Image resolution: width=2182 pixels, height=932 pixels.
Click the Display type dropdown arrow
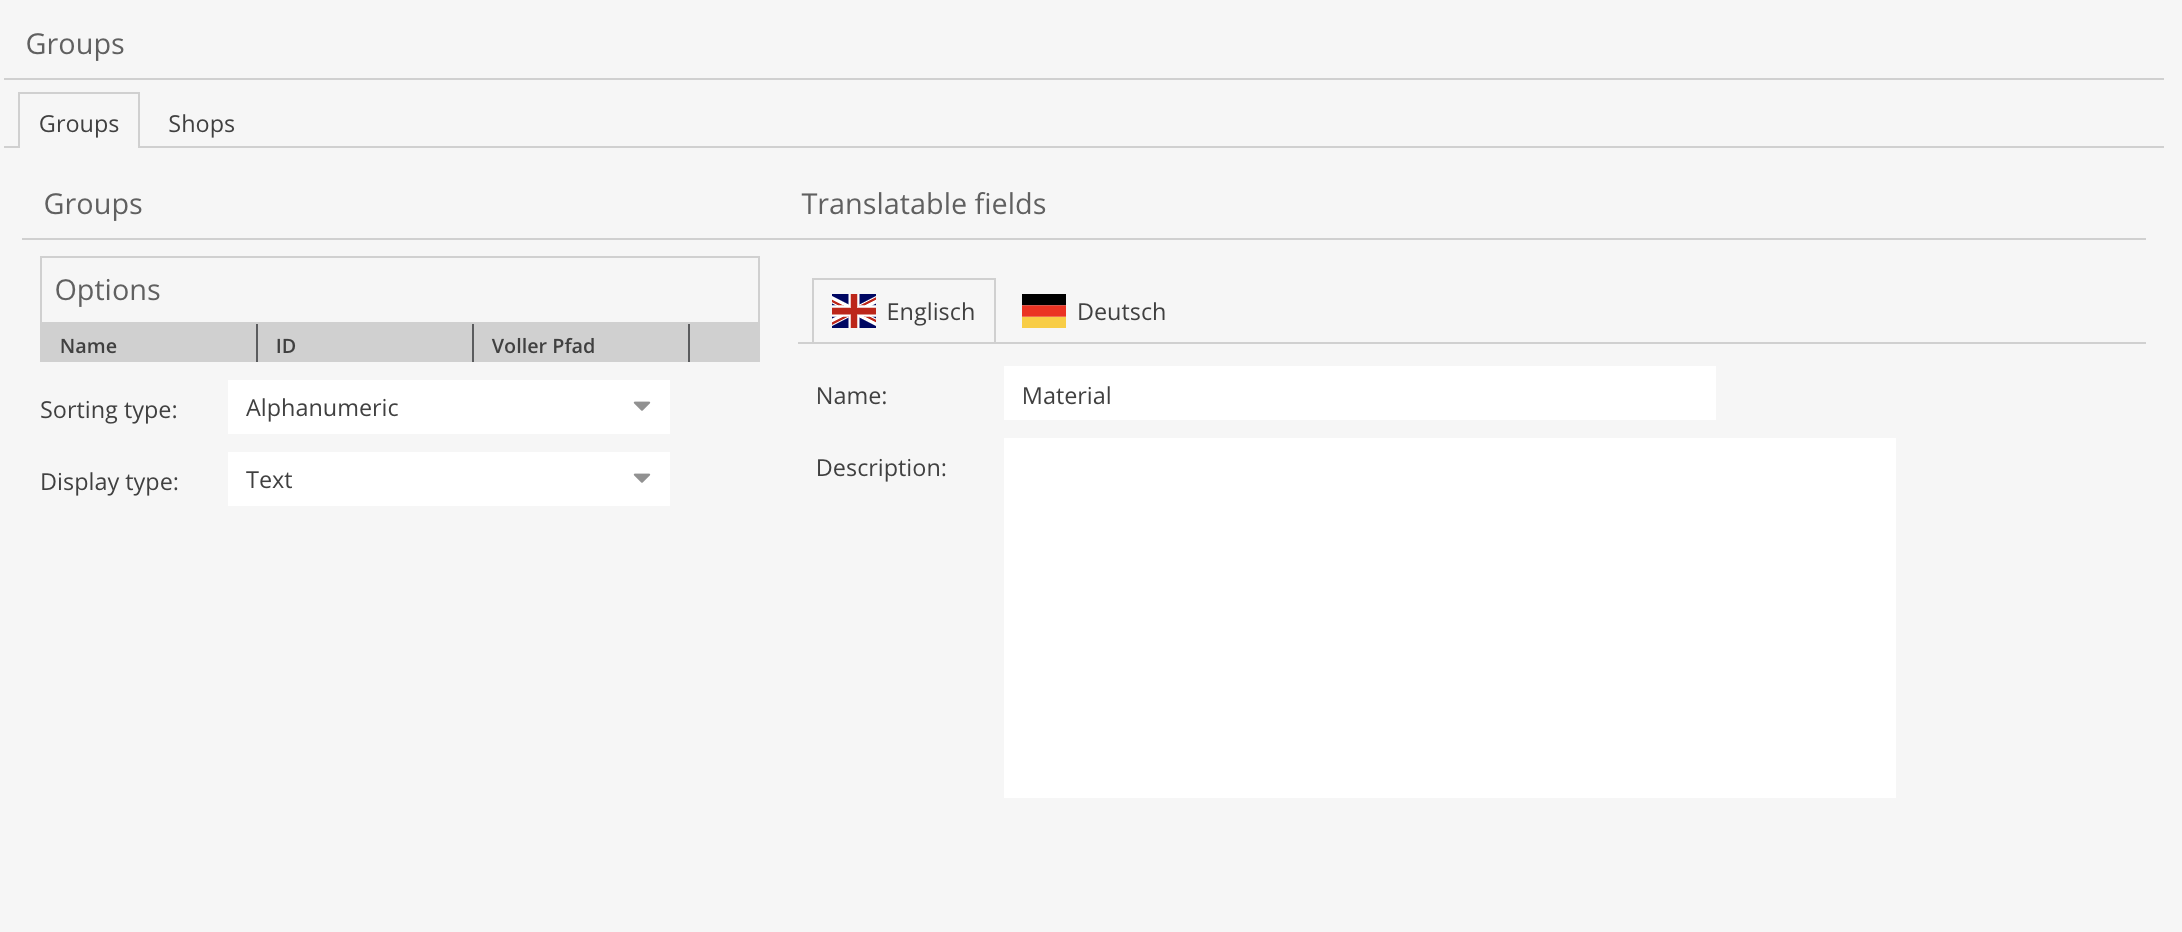(642, 478)
